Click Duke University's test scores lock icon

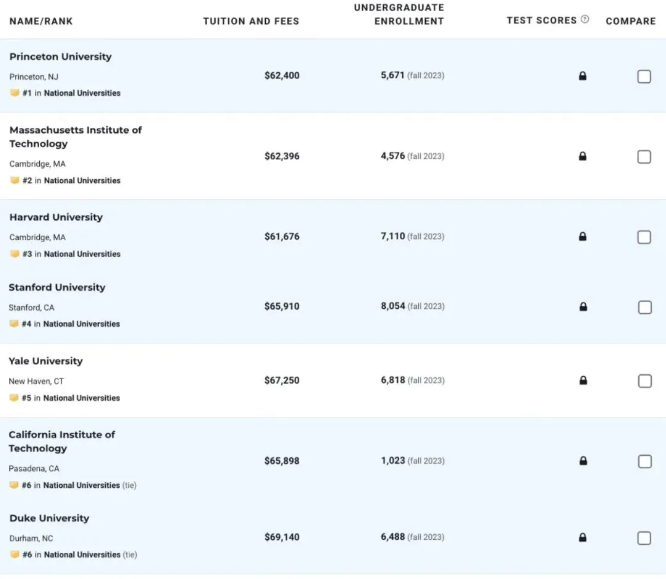coord(582,537)
